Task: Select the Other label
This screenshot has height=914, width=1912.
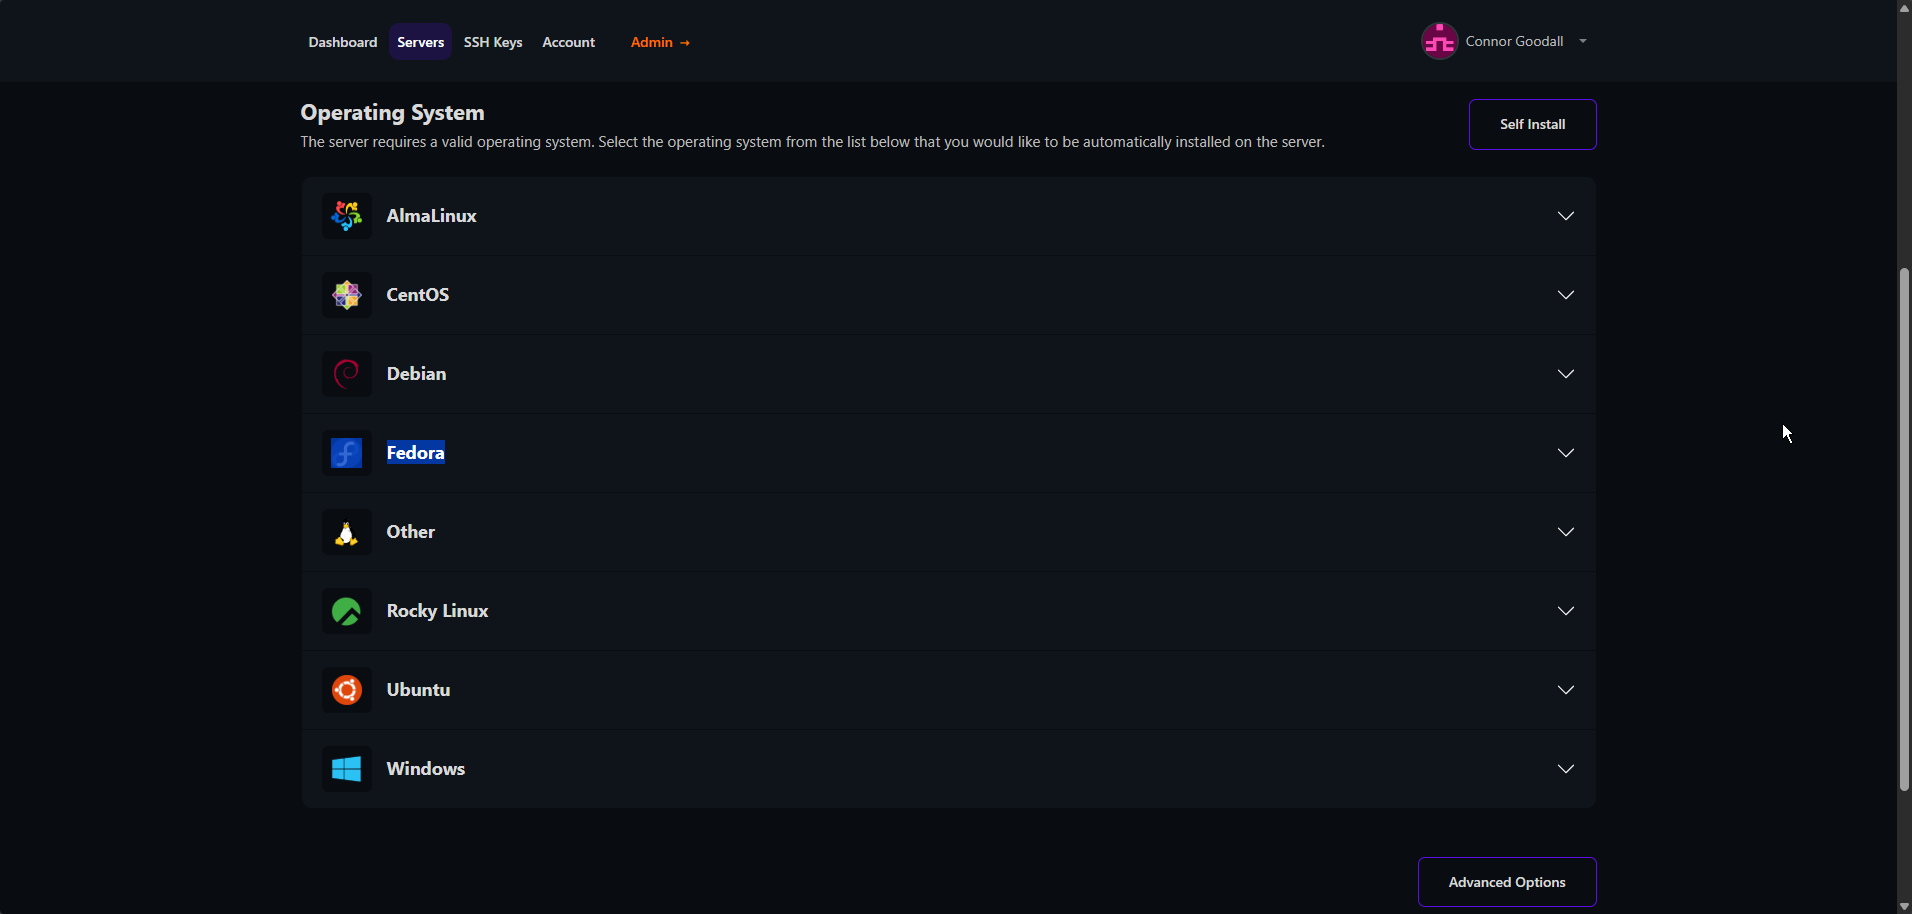Action: pos(411,532)
